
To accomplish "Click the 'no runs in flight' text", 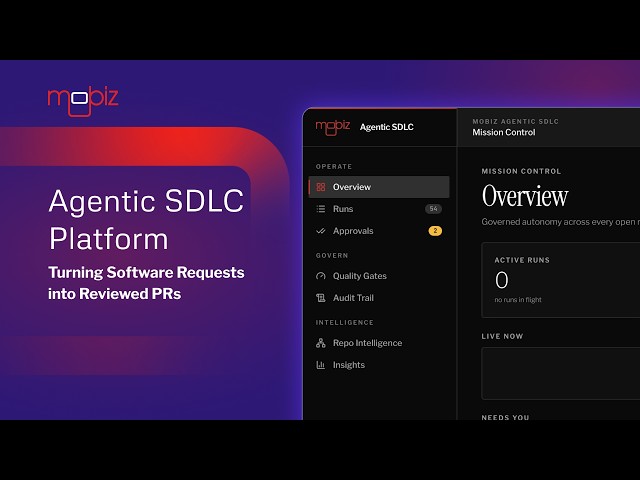I will pyautogui.click(x=518, y=300).
